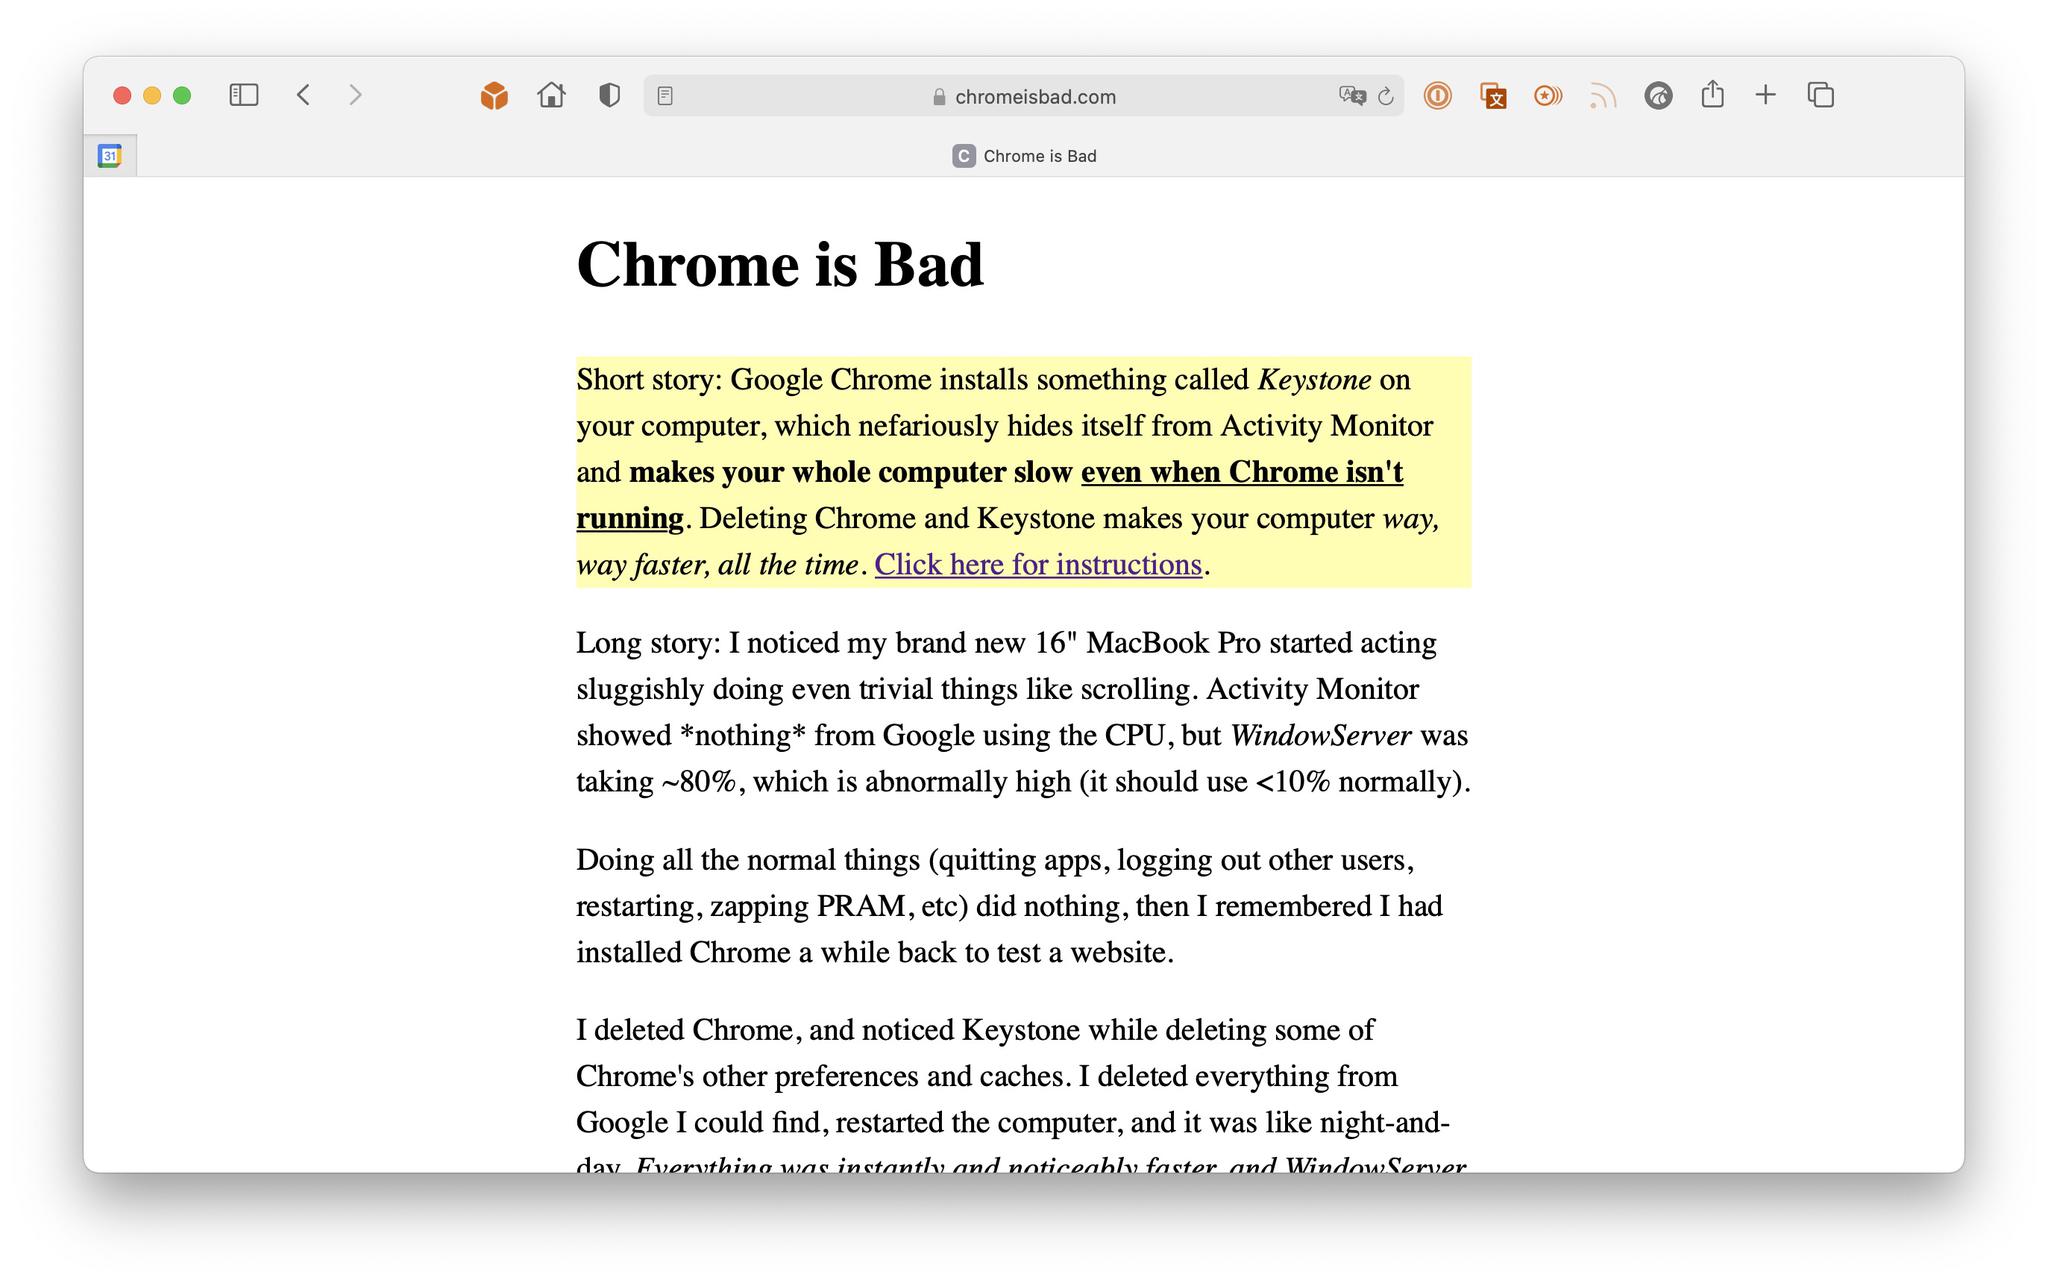
Task: Open the translate page option
Action: pos(1351,96)
